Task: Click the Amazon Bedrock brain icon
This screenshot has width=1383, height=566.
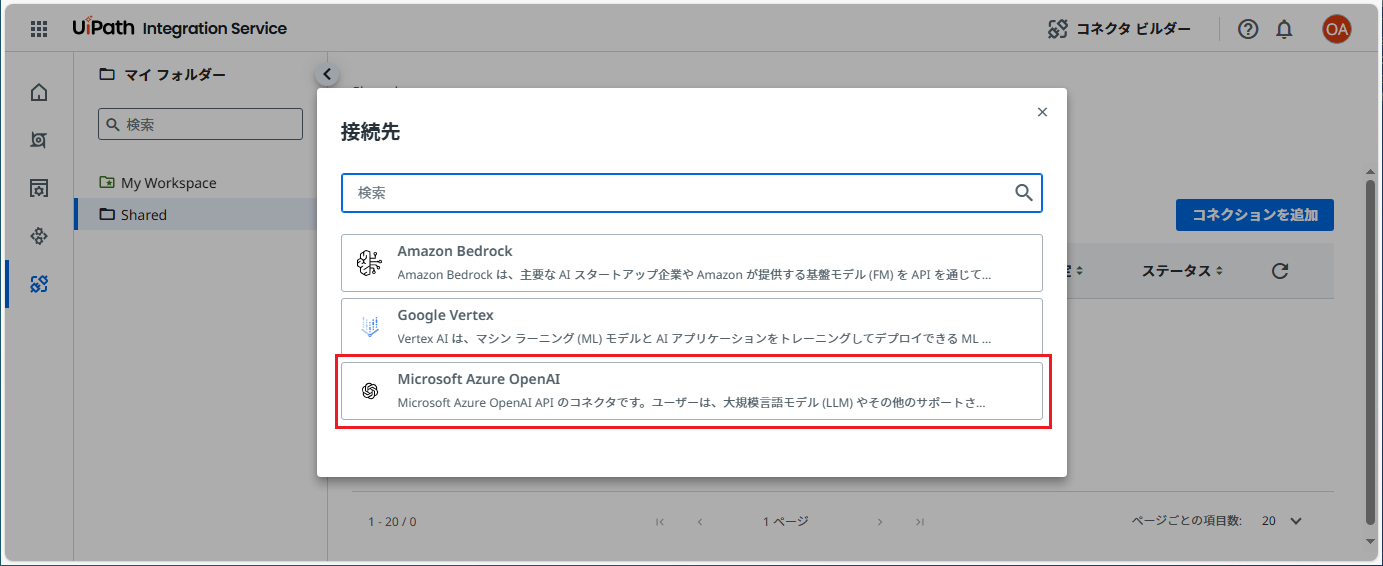Action: point(370,263)
